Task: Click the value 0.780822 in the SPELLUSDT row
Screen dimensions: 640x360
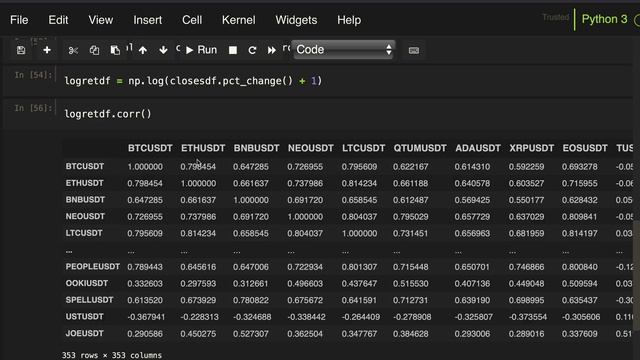Action: click(251, 300)
